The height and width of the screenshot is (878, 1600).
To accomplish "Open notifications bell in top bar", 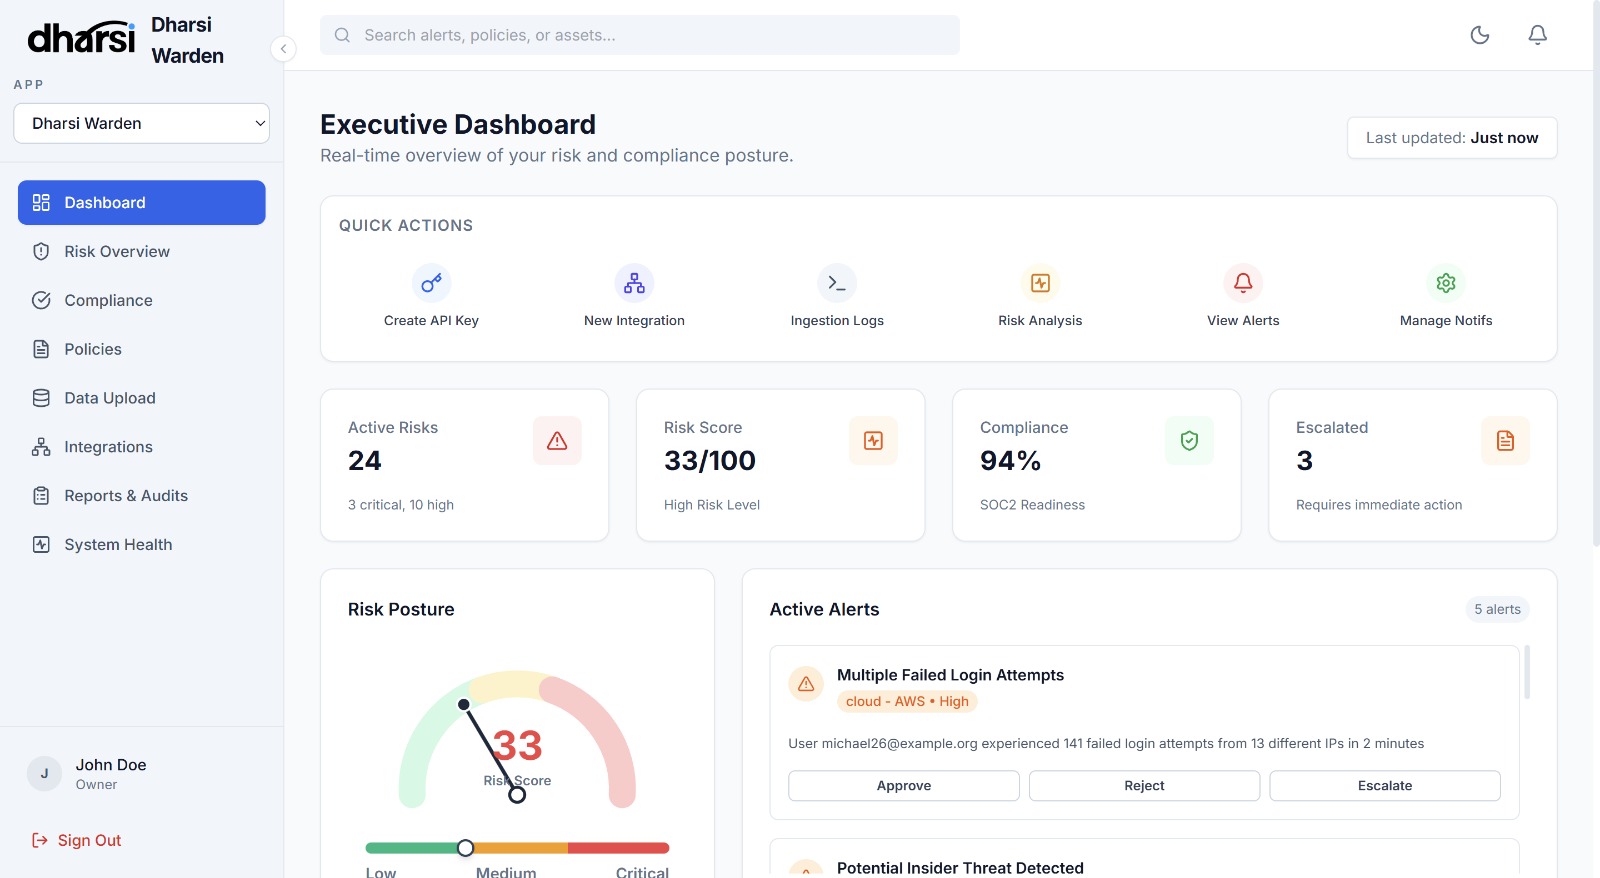I will (x=1537, y=35).
